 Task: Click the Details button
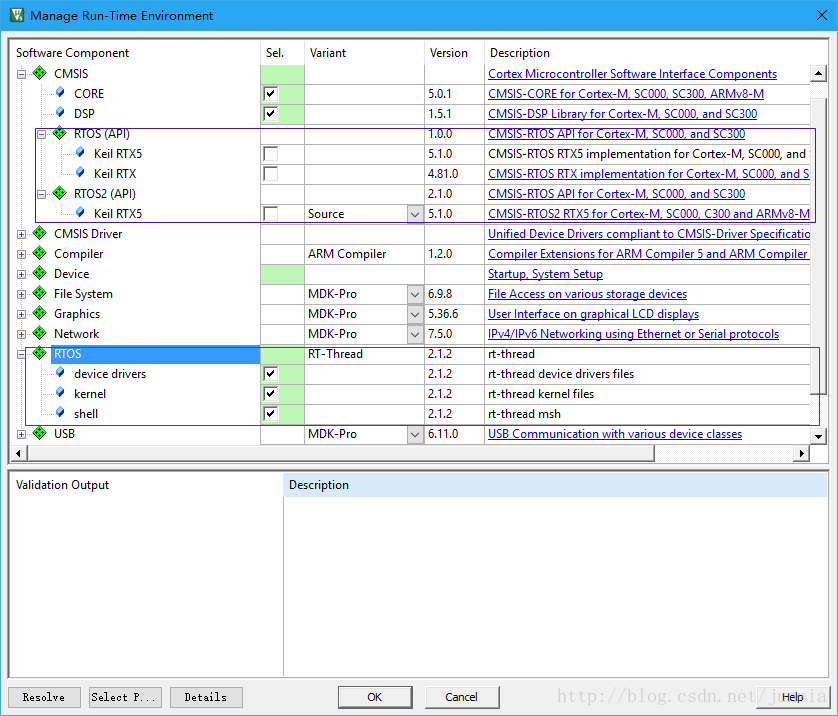point(206,697)
